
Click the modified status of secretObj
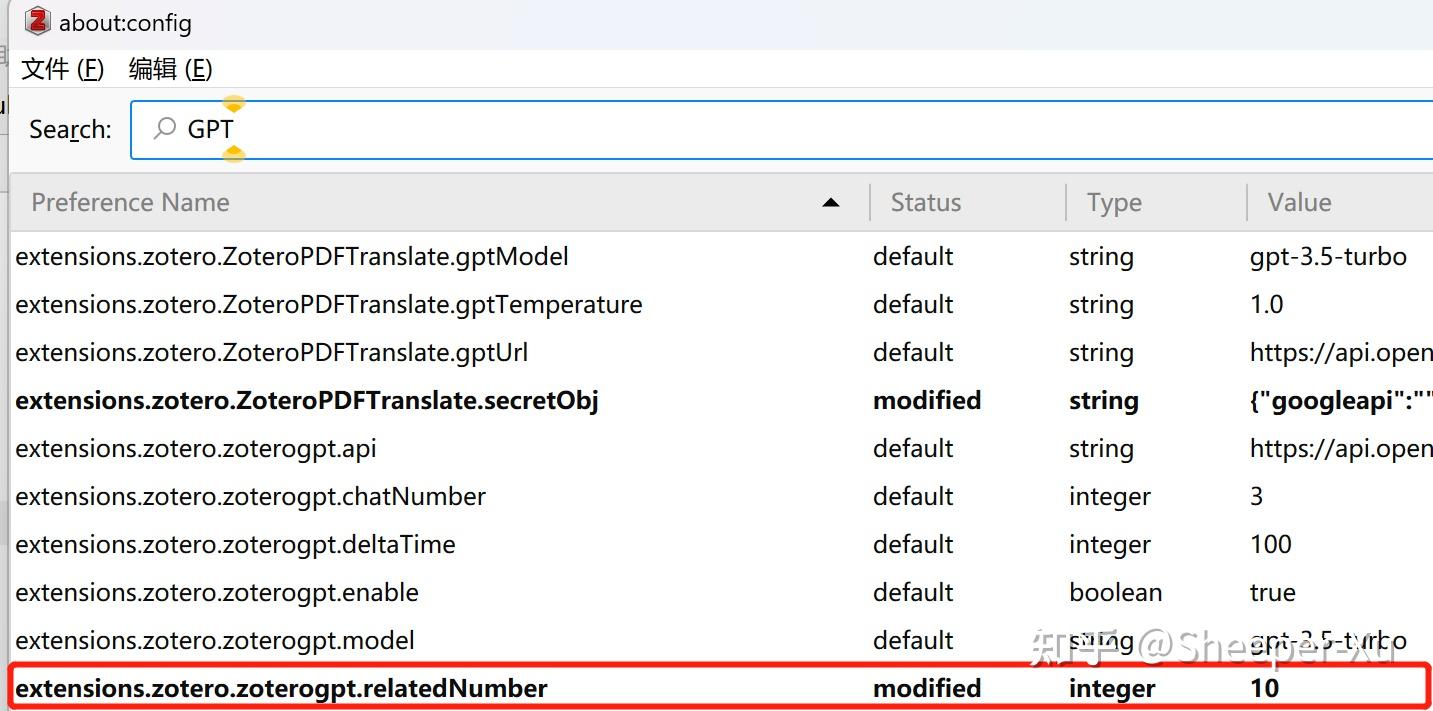[x=927, y=401]
